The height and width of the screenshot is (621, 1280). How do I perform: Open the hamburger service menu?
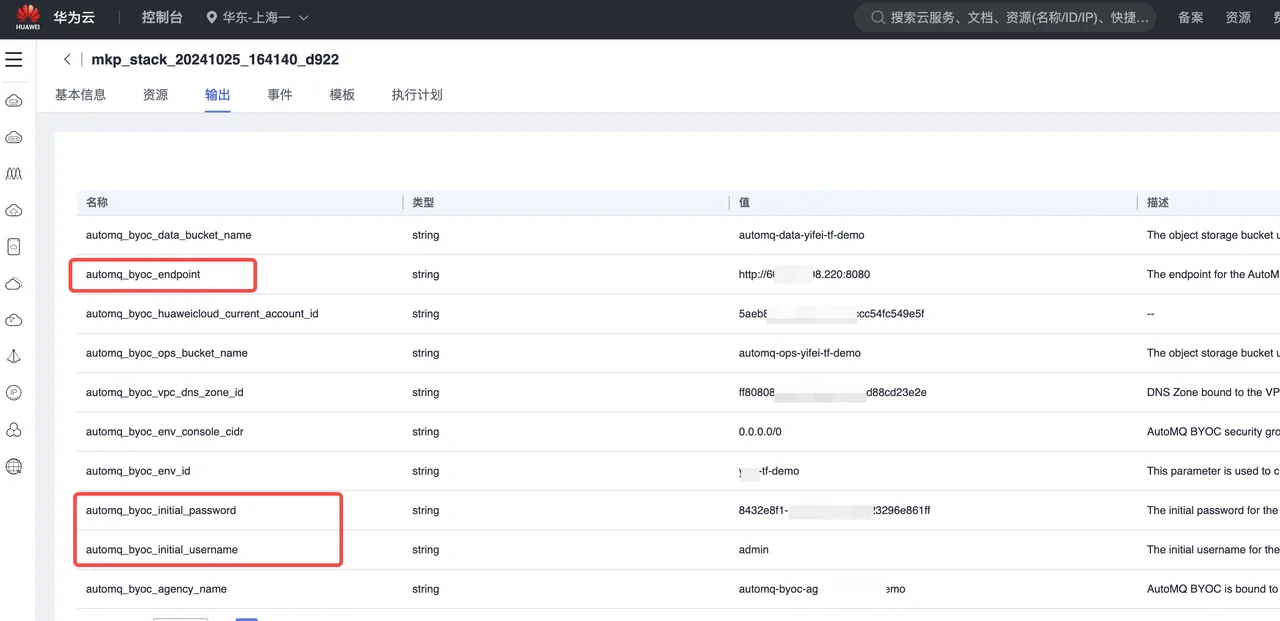click(x=14, y=60)
